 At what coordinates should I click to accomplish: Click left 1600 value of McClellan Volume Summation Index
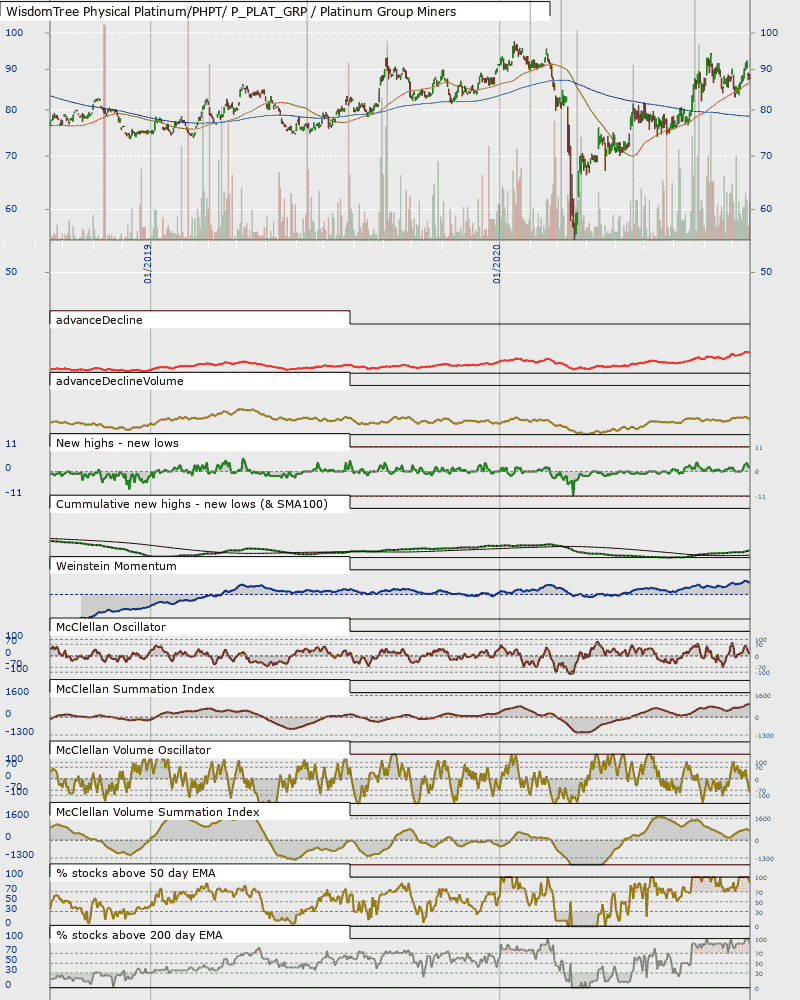pyautogui.click(x=17, y=815)
